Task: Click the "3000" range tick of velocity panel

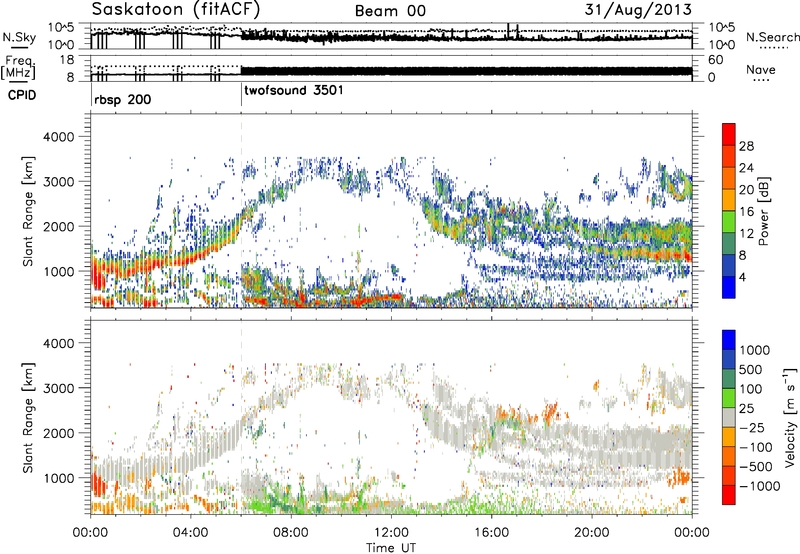Action: pyautogui.click(x=59, y=388)
